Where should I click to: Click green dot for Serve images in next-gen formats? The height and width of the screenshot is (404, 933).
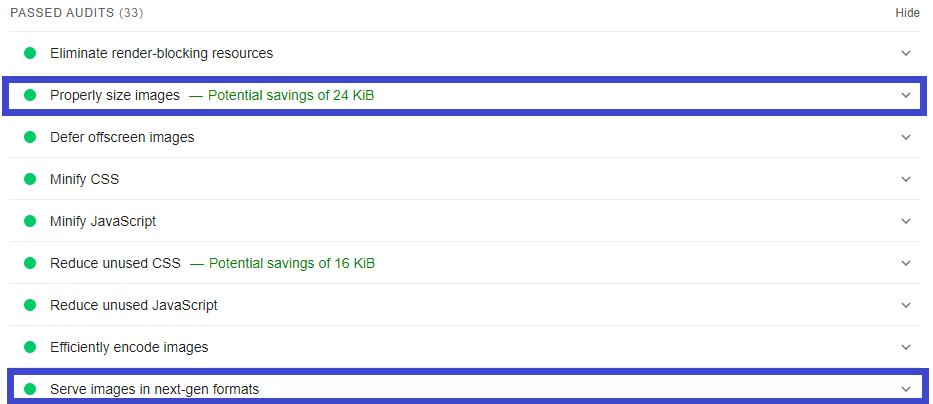click(30, 389)
